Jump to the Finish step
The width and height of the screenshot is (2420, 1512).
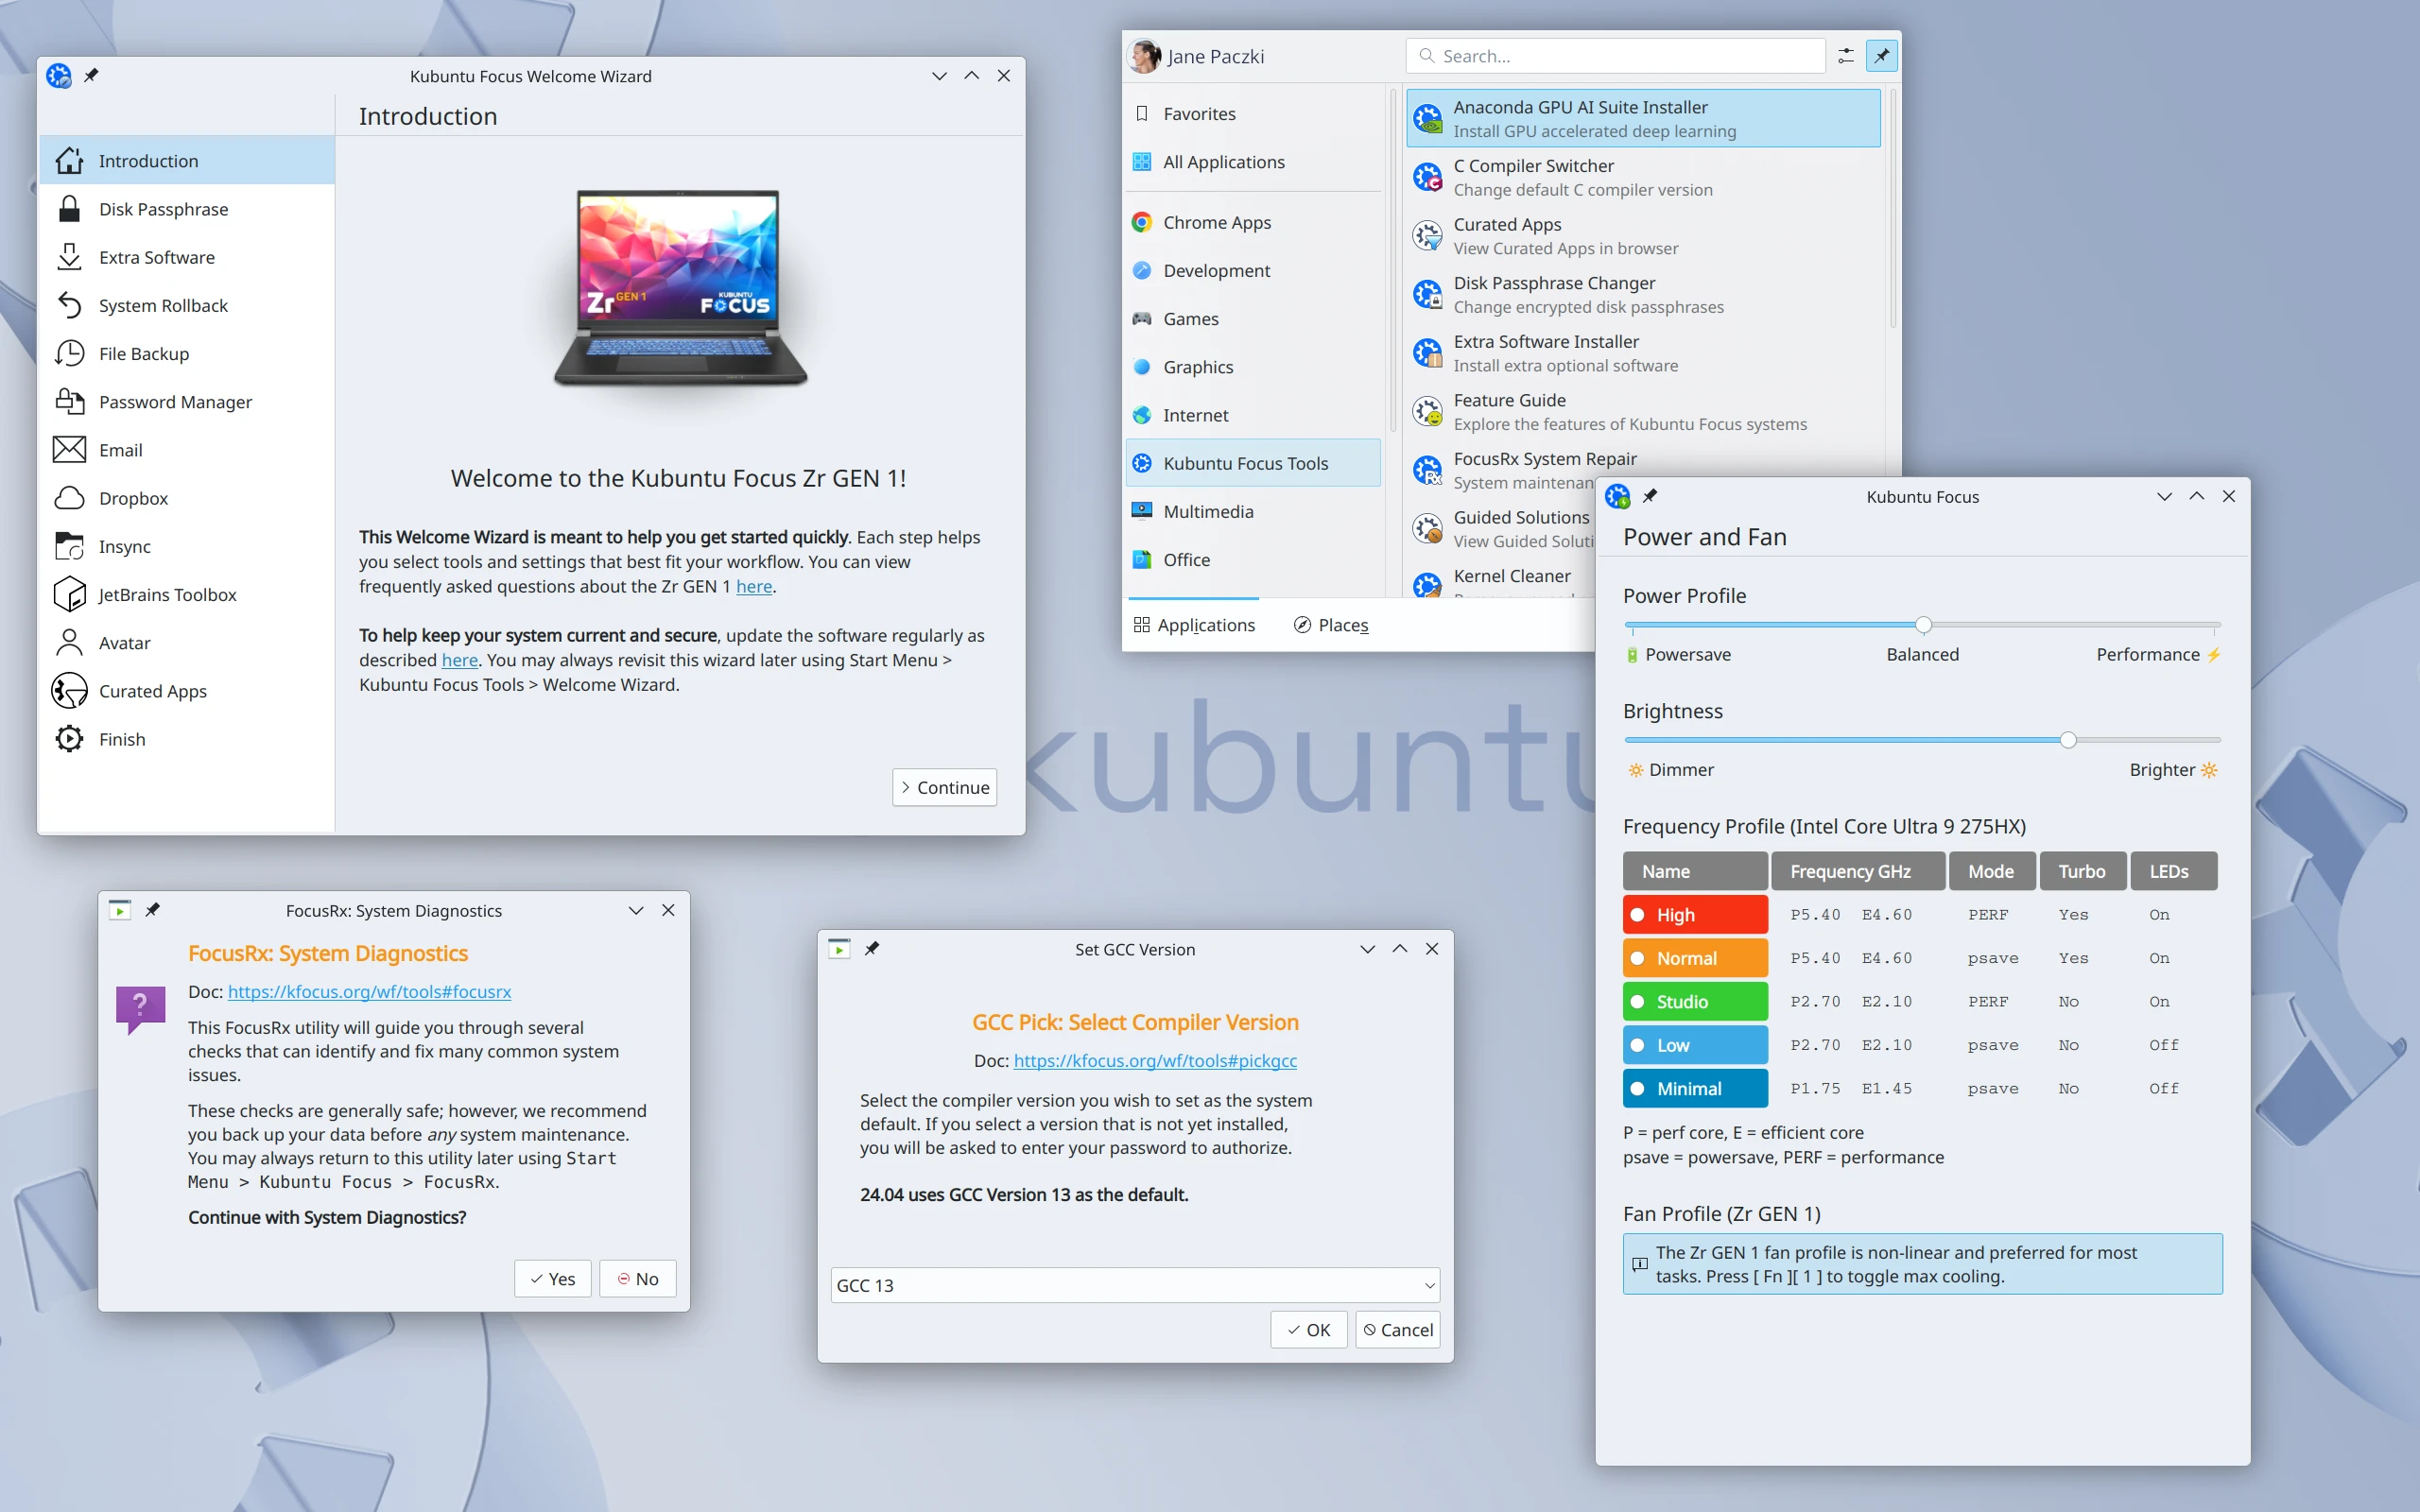tap(186, 739)
